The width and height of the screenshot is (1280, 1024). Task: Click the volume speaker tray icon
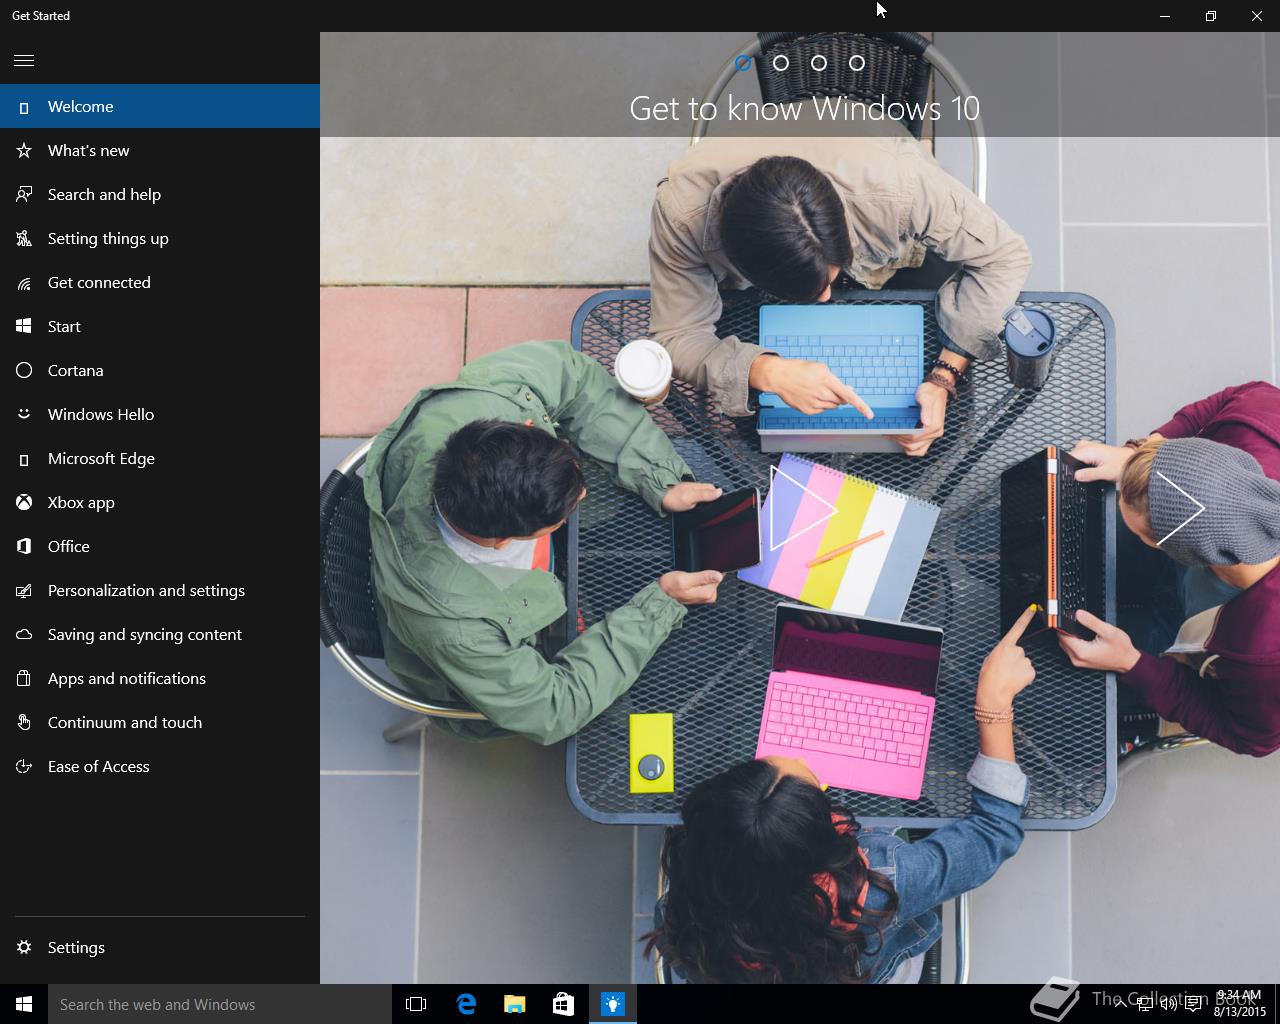point(1168,1004)
